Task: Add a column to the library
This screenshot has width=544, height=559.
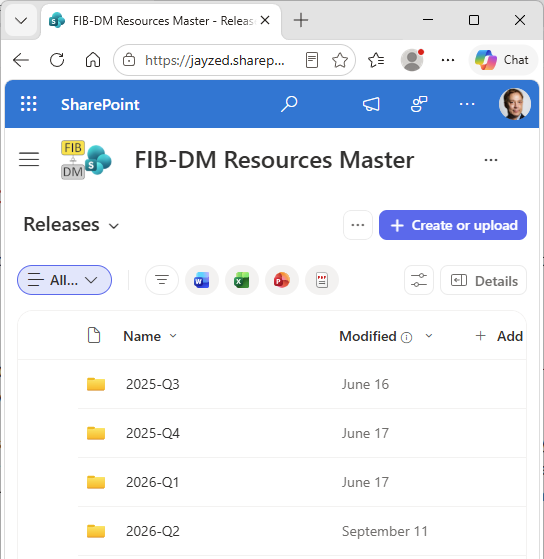Action: [499, 336]
